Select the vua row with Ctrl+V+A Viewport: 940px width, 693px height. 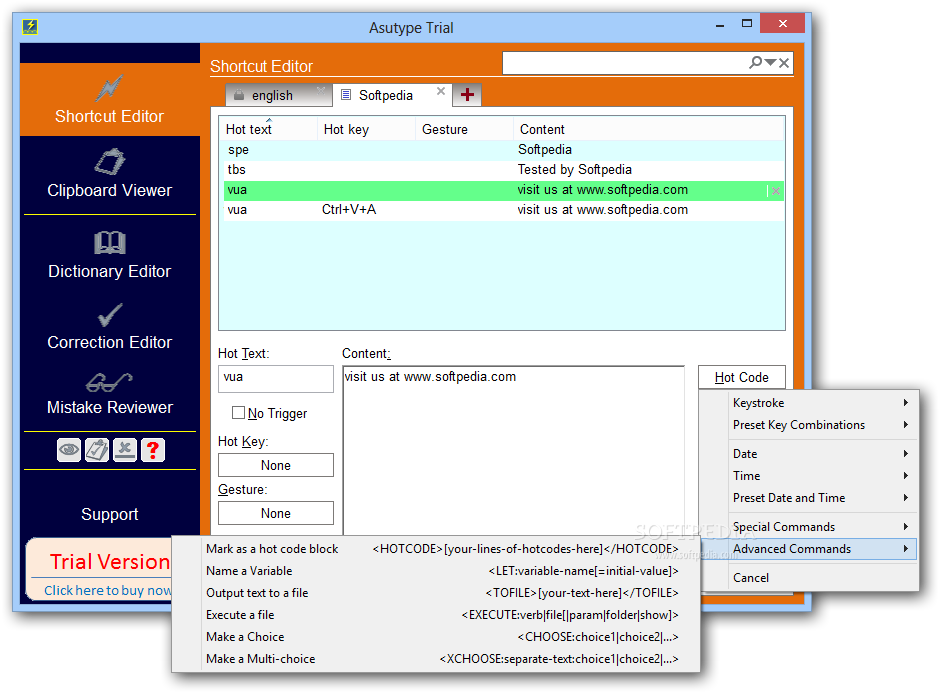[x=504, y=210]
